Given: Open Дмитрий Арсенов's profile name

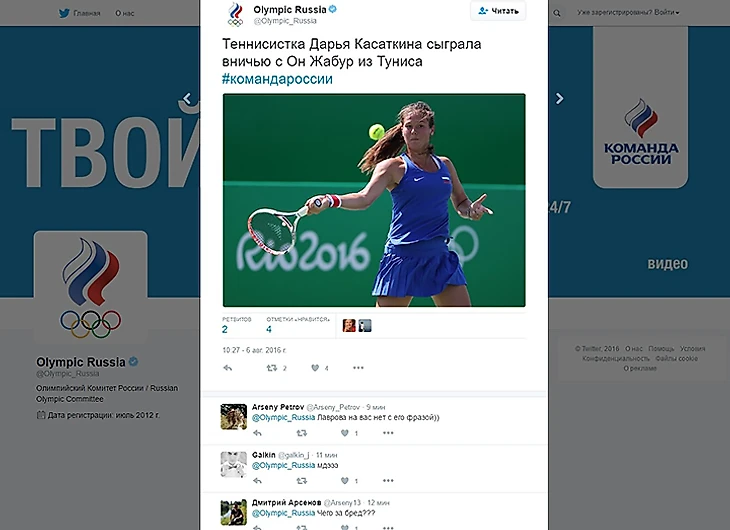Looking at the screenshot, I should 286,503.
